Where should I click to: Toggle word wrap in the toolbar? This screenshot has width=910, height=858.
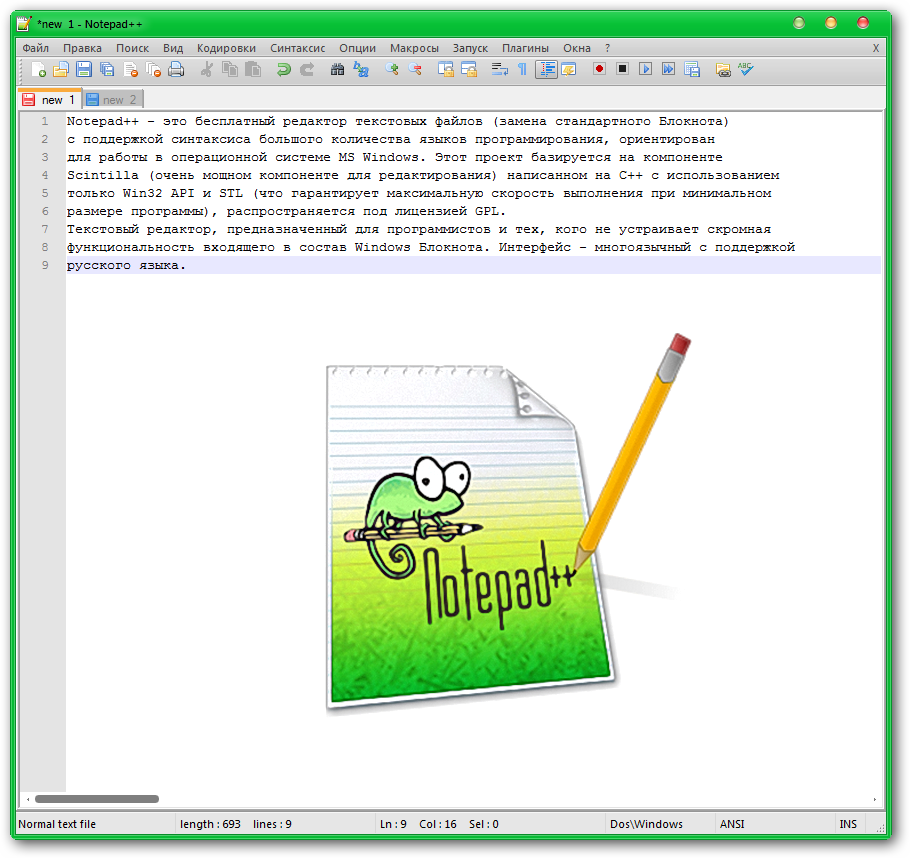pos(499,70)
